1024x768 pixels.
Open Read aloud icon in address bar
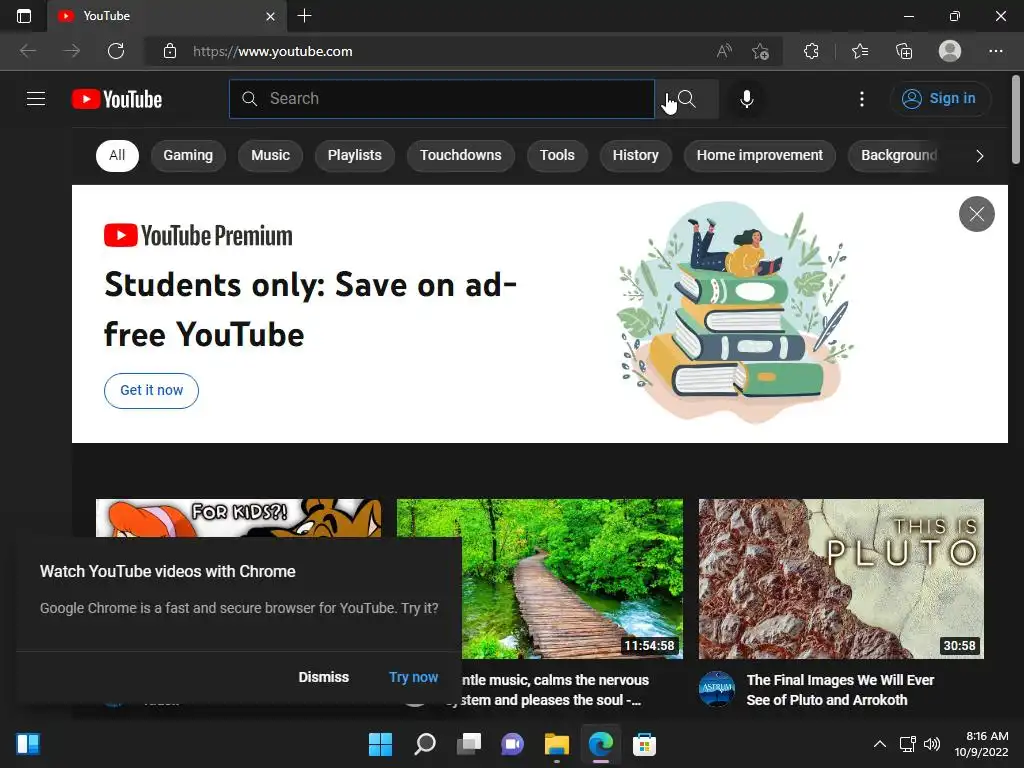coord(724,51)
